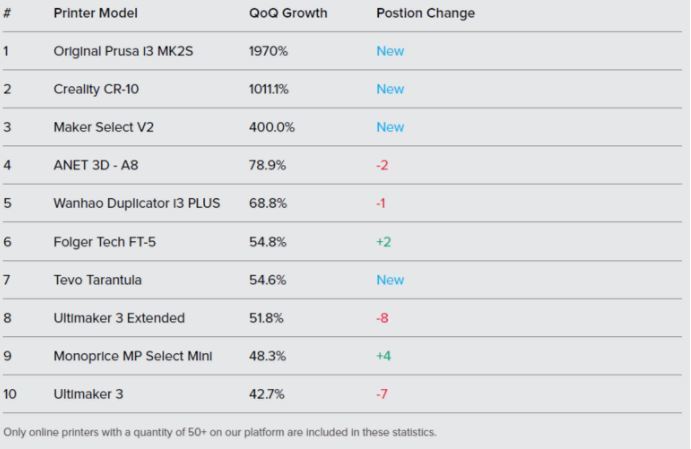Click the 1970% growth value
This screenshot has height=449, width=691.
[x=268, y=51]
